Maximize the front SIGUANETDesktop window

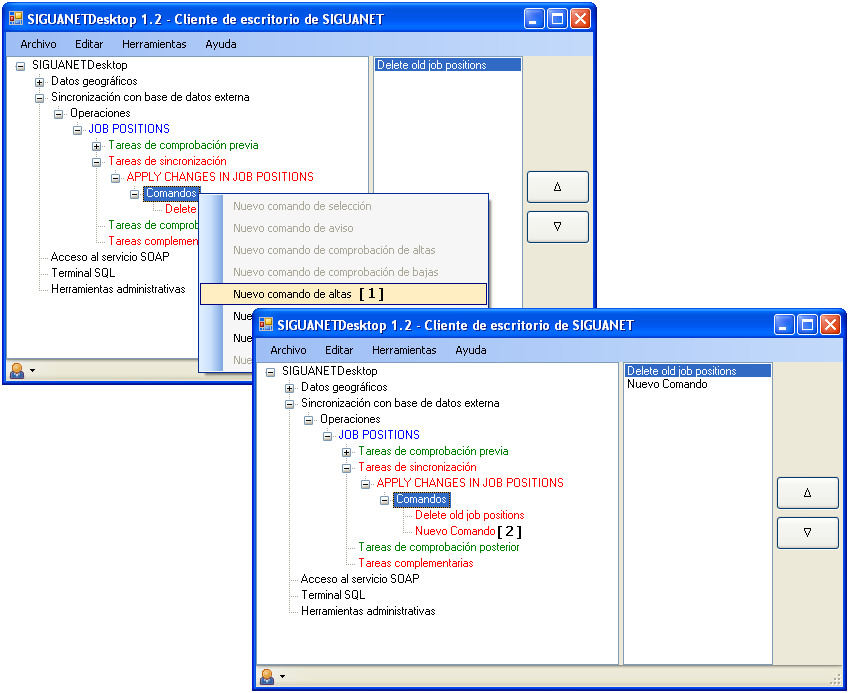pos(807,325)
